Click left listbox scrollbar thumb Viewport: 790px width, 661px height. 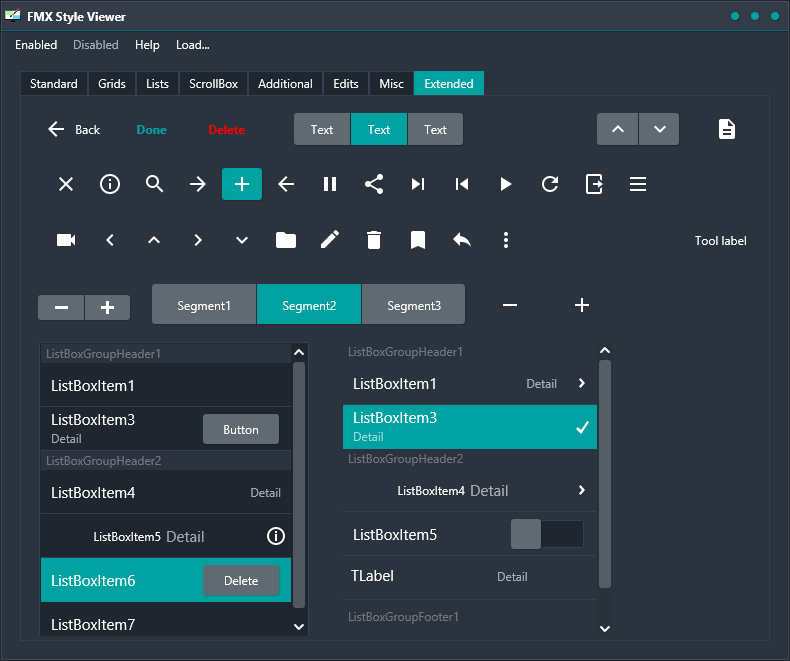[x=299, y=485]
